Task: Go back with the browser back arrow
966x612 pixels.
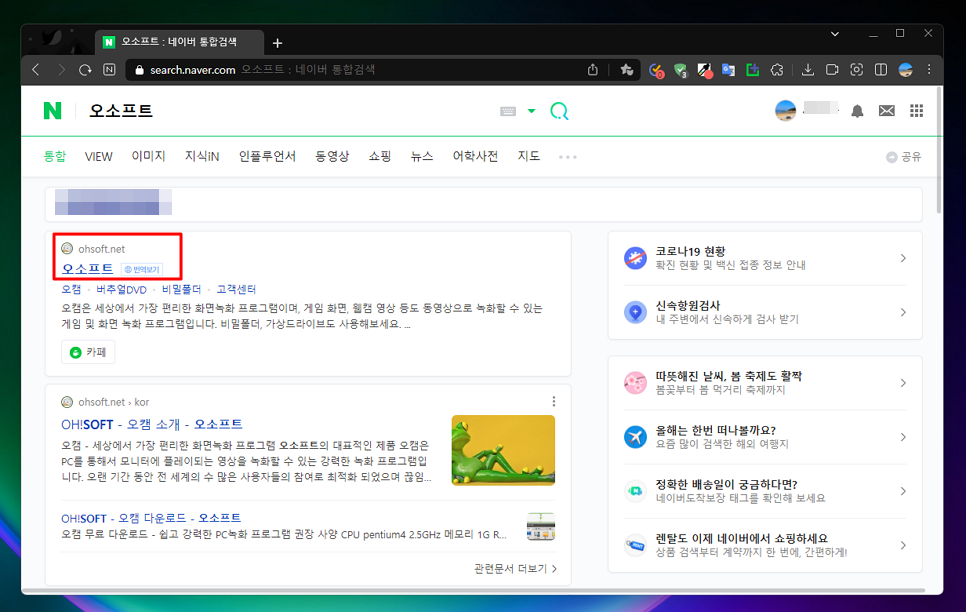Action: [x=36, y=70]
